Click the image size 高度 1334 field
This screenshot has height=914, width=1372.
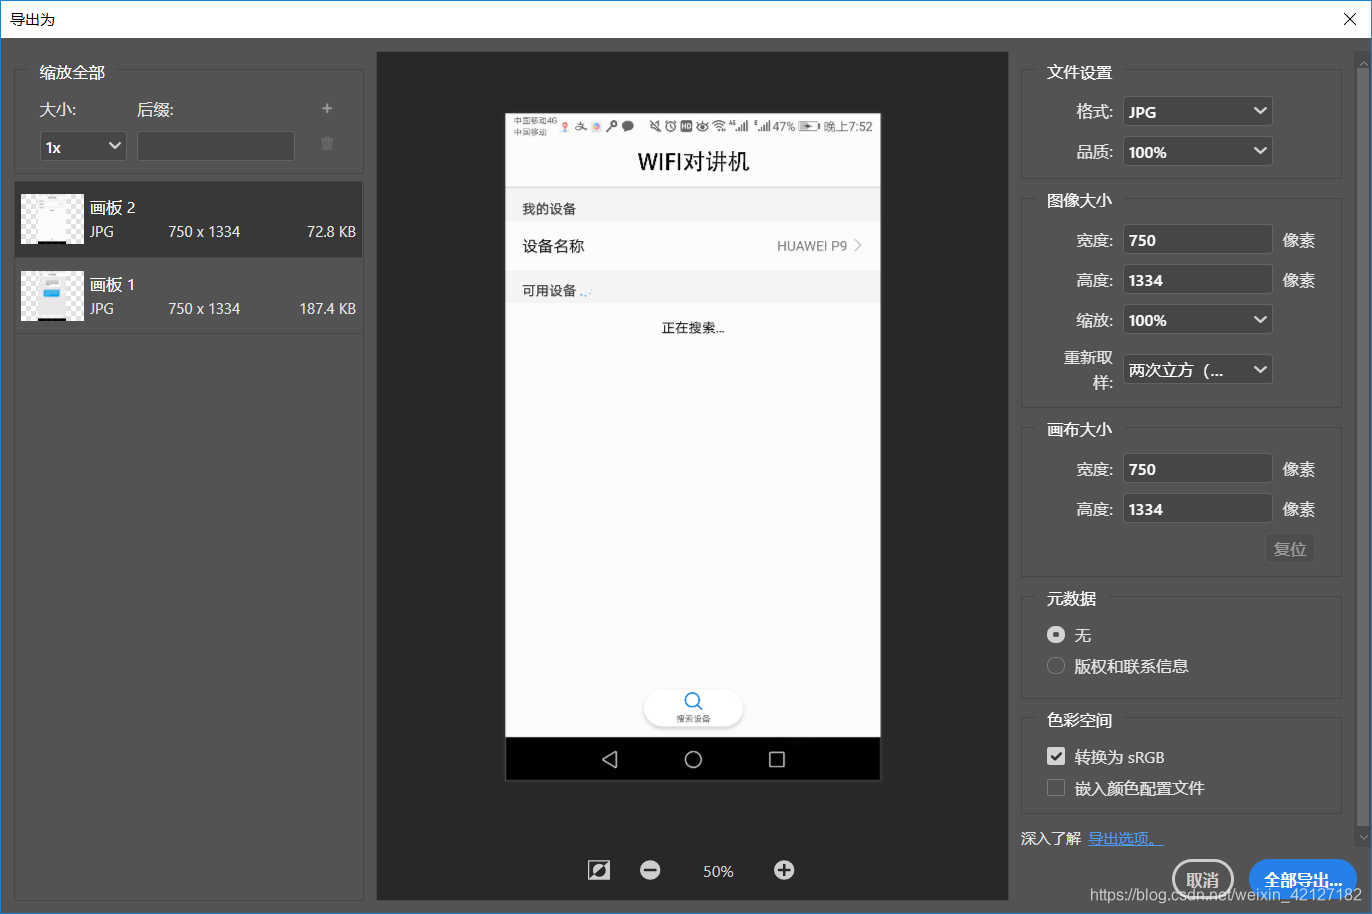coord(1198,279)
